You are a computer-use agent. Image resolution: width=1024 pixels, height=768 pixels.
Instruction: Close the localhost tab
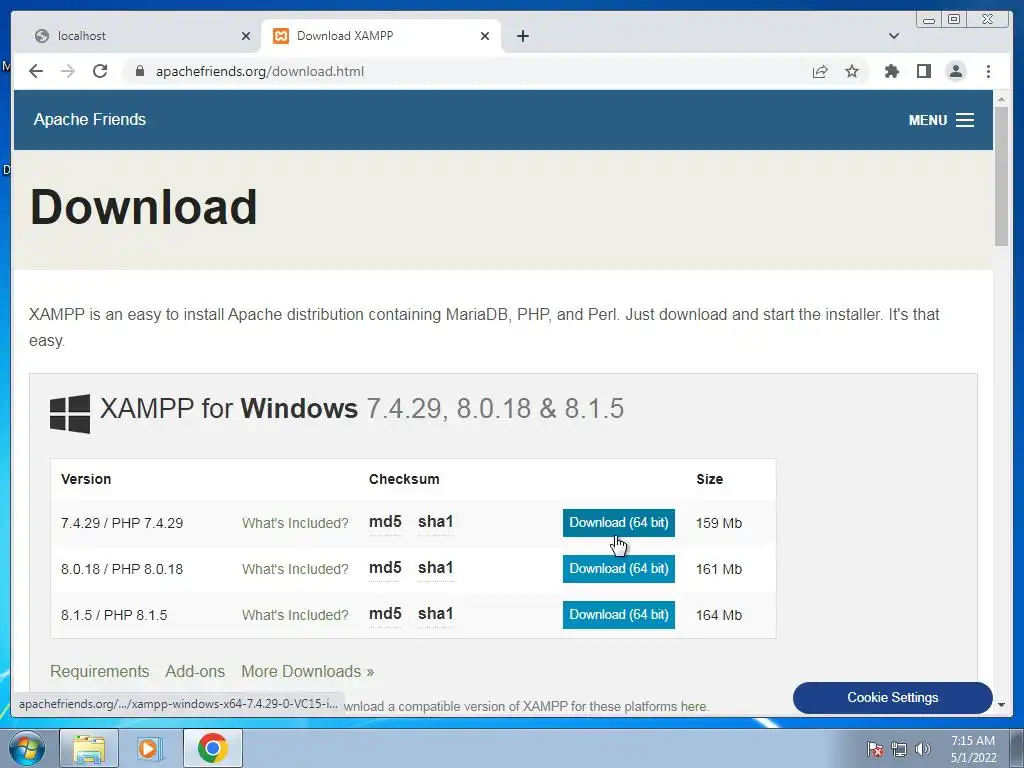(246, 36)
